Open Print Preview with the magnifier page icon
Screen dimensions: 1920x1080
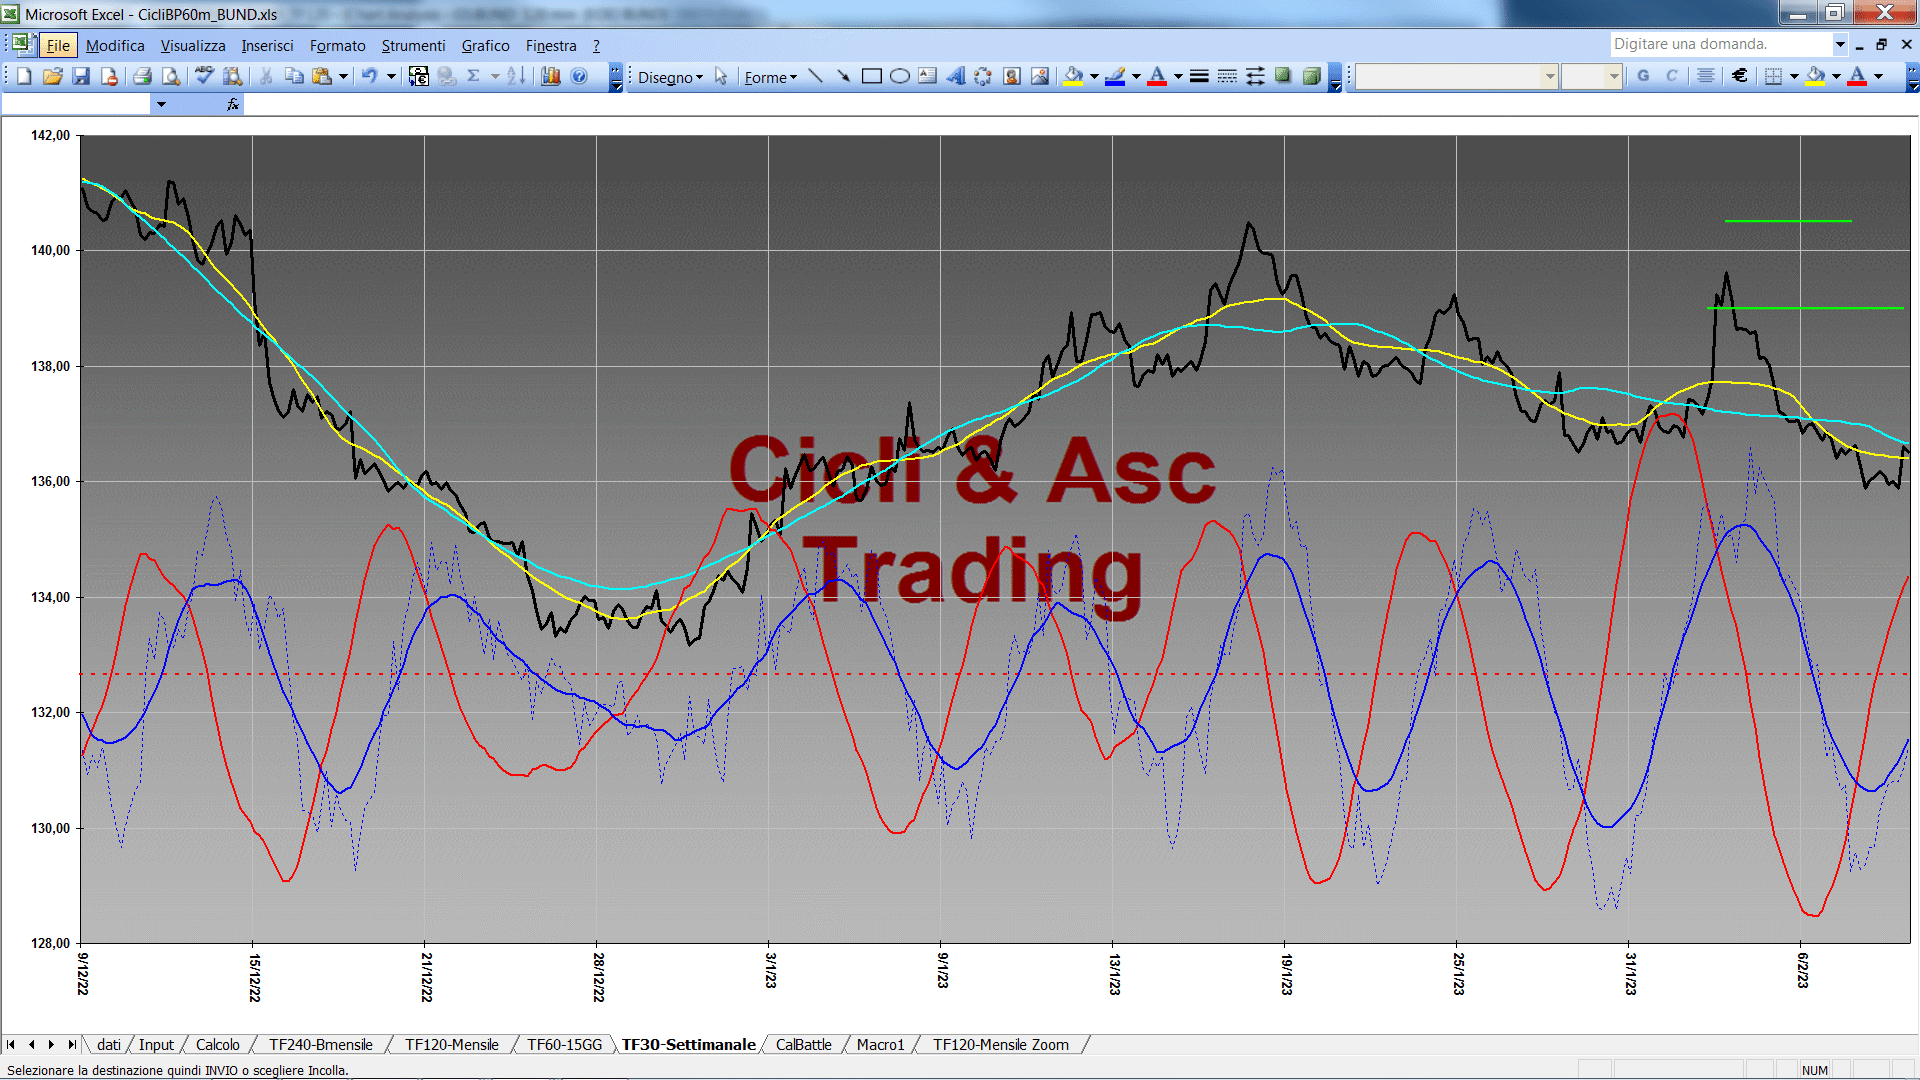[x=171, y=76]
